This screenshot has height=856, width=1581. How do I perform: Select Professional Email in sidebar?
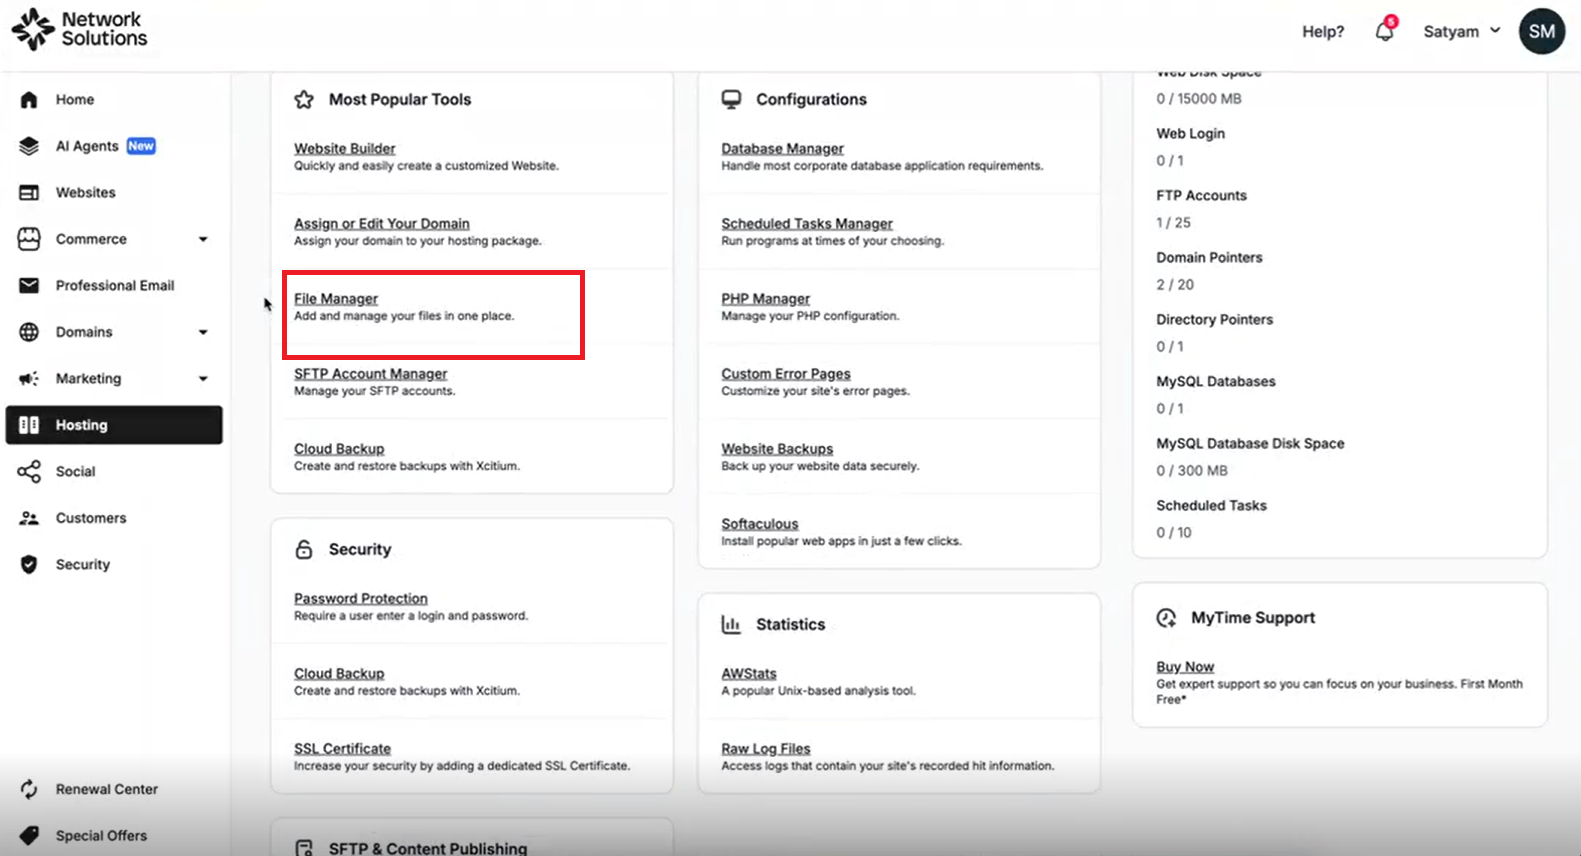coord(114,285)
